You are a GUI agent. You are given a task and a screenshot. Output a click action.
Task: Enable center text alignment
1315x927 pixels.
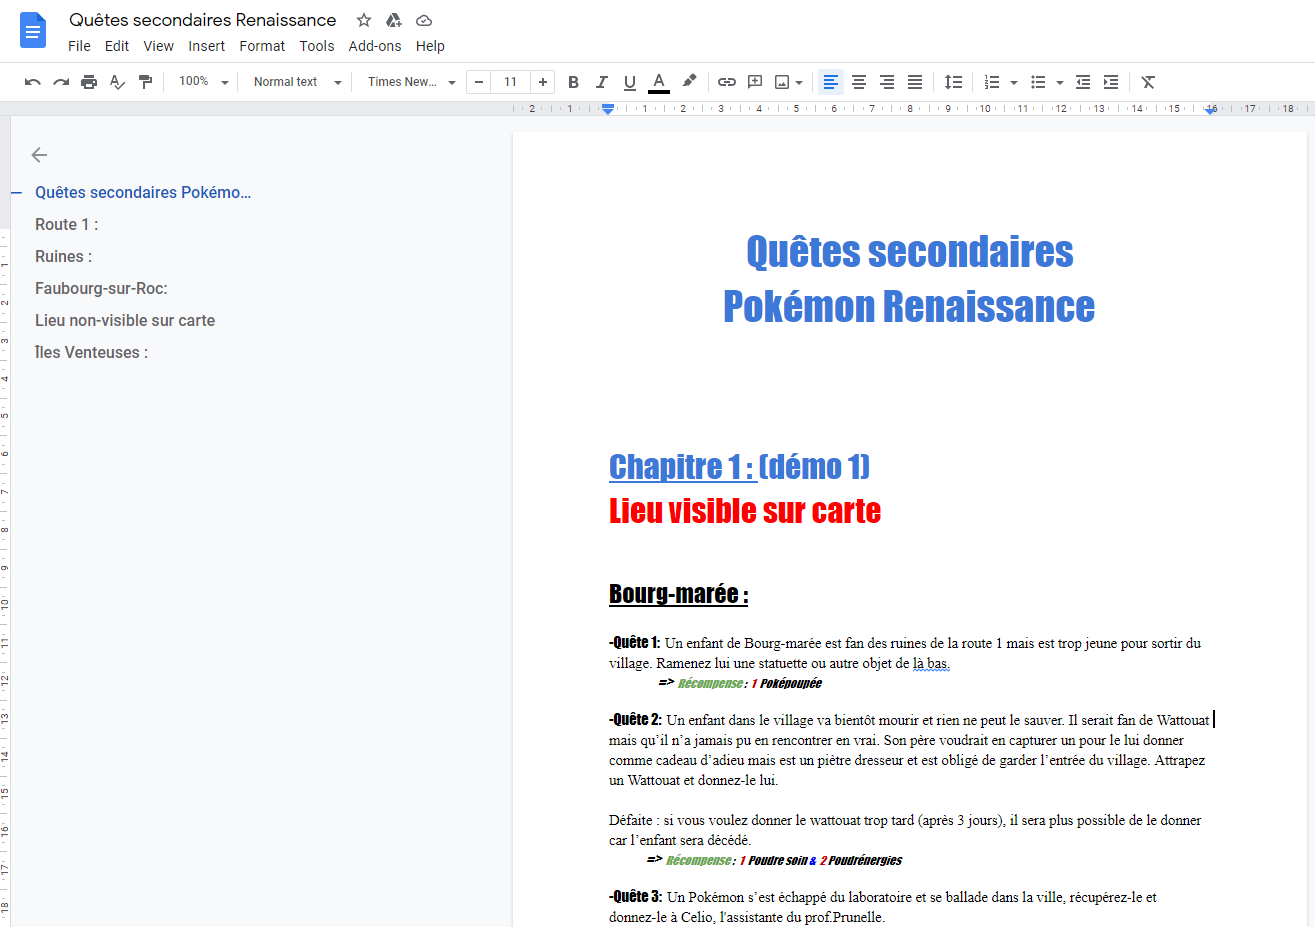point(859,82)
